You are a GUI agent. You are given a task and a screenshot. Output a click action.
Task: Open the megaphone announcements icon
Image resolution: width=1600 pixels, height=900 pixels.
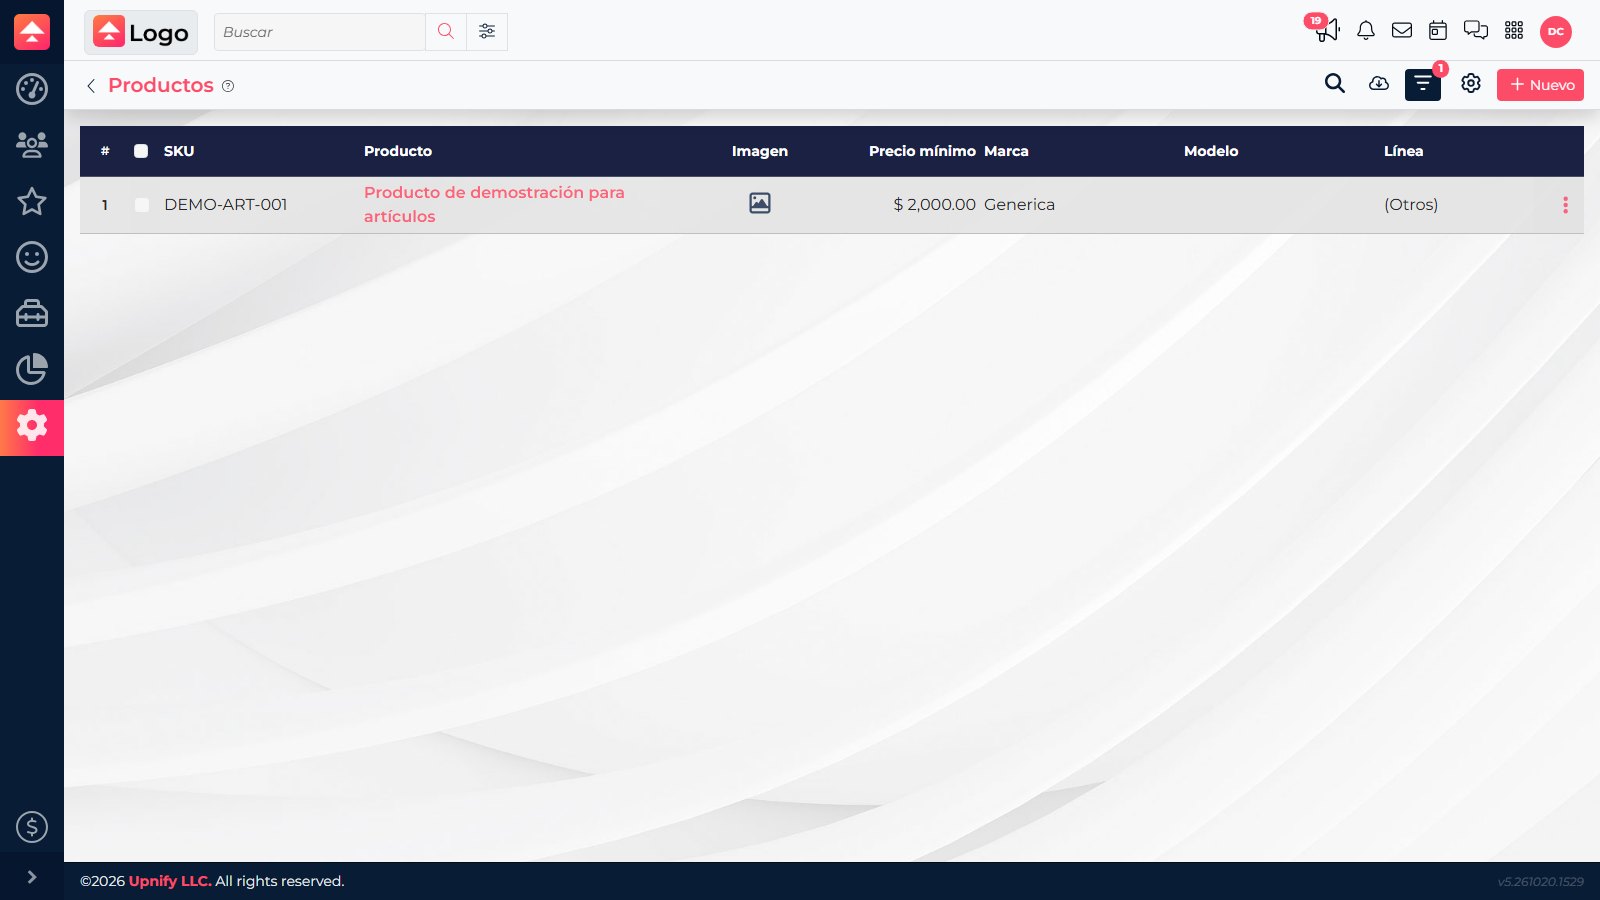1326,30
